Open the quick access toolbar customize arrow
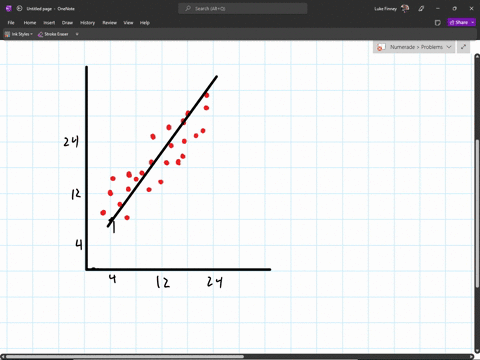 pos(77,34)
